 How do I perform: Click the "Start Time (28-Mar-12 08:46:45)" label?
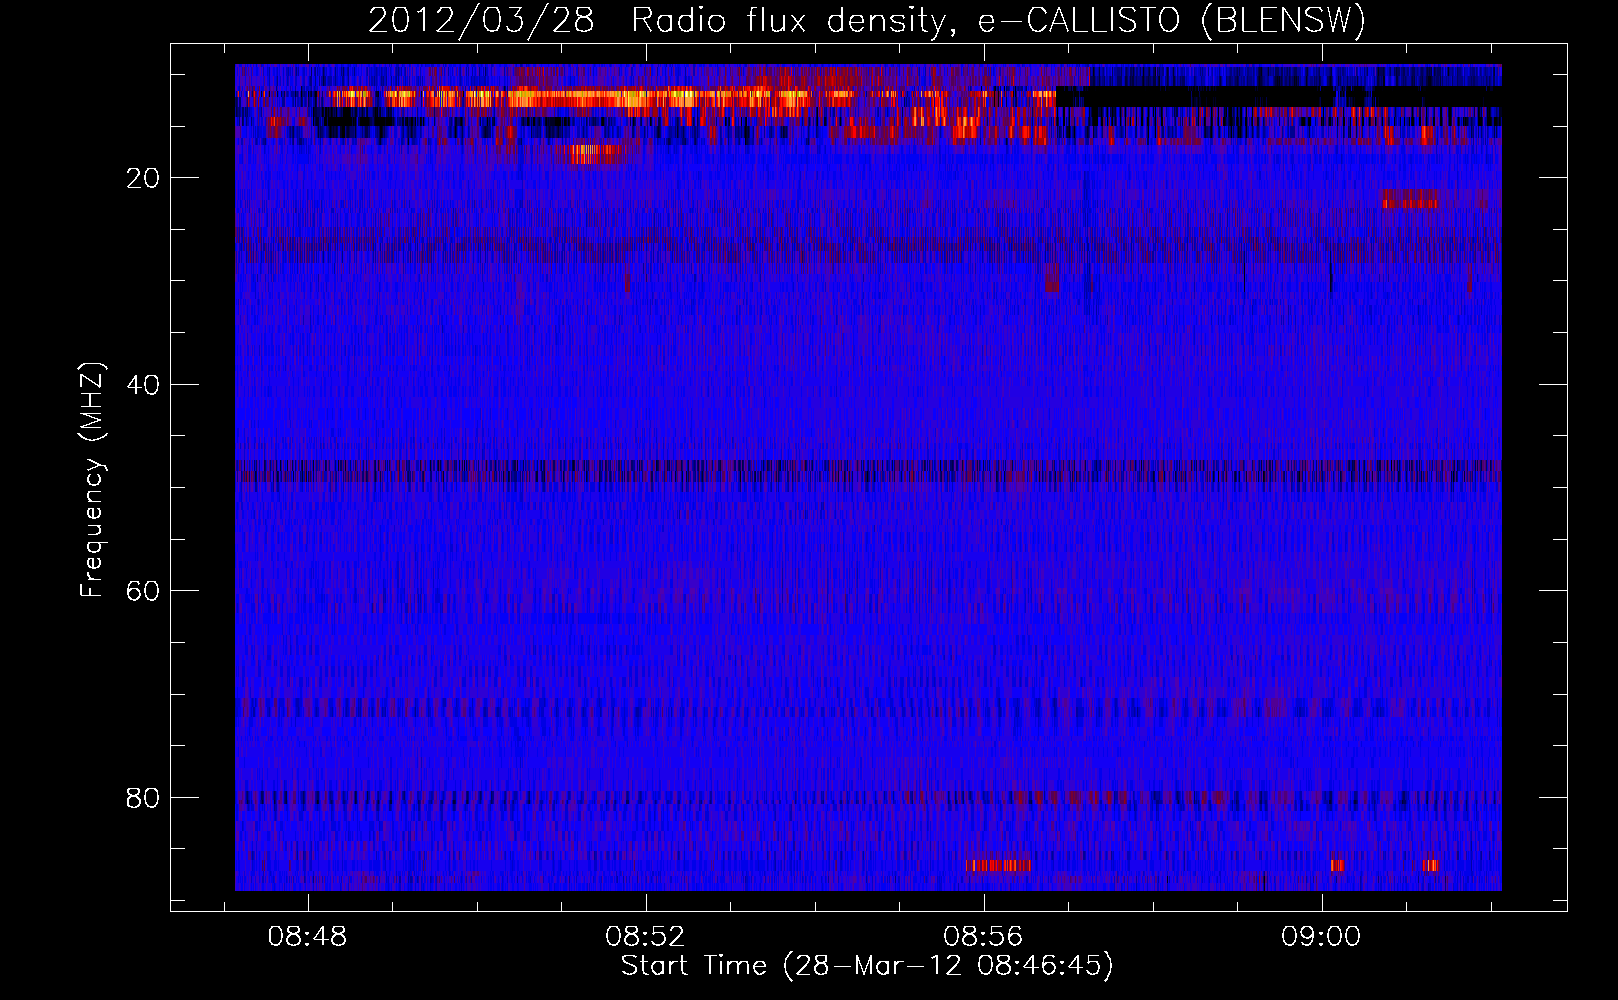867,966
